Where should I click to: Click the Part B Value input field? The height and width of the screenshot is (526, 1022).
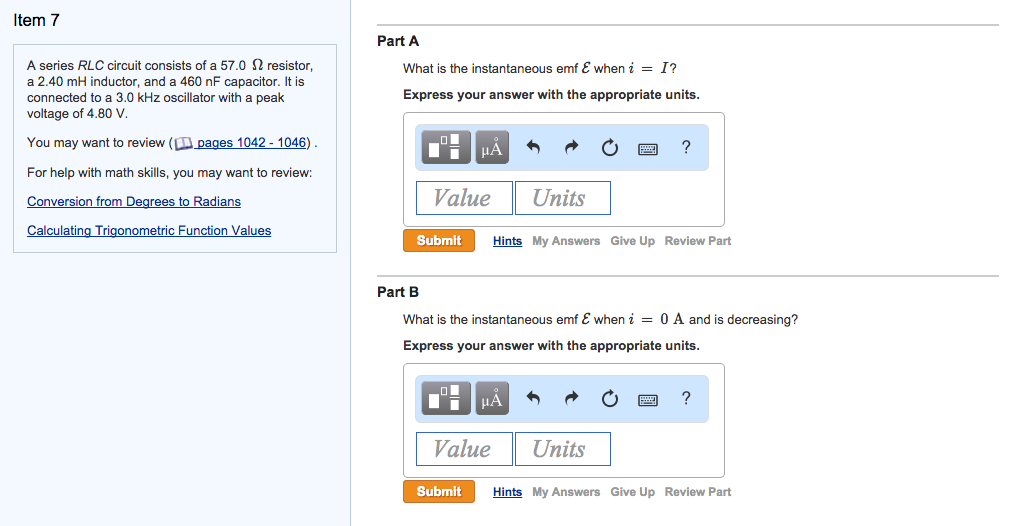(x=464, y=449)
